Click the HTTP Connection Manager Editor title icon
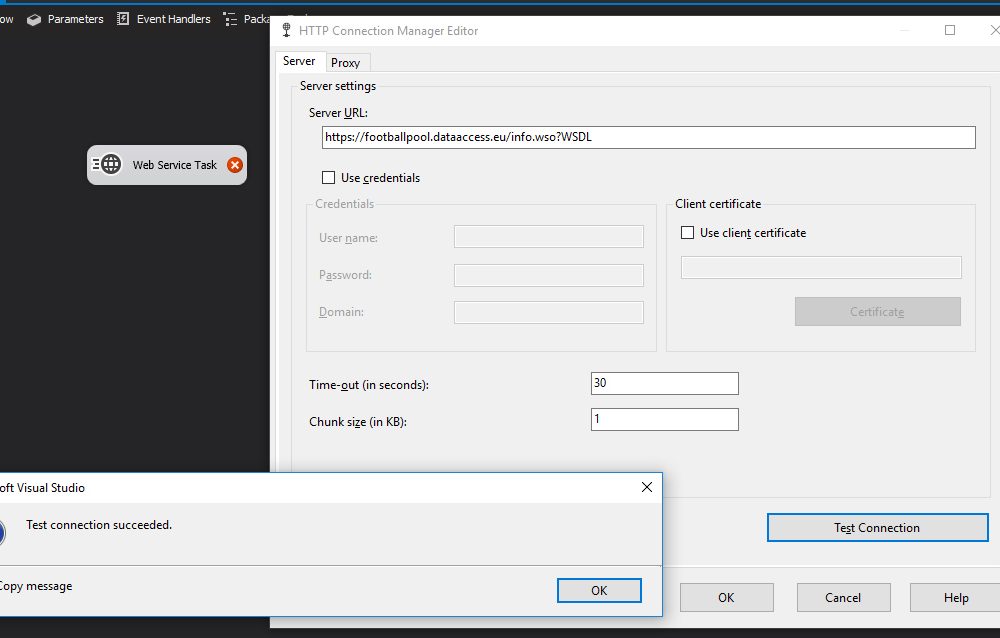 click(286, 31)
